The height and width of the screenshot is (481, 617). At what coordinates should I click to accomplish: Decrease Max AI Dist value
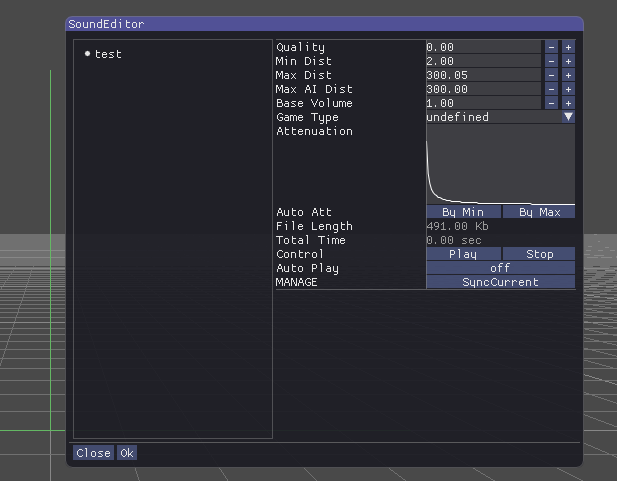[x=551, y=89]
